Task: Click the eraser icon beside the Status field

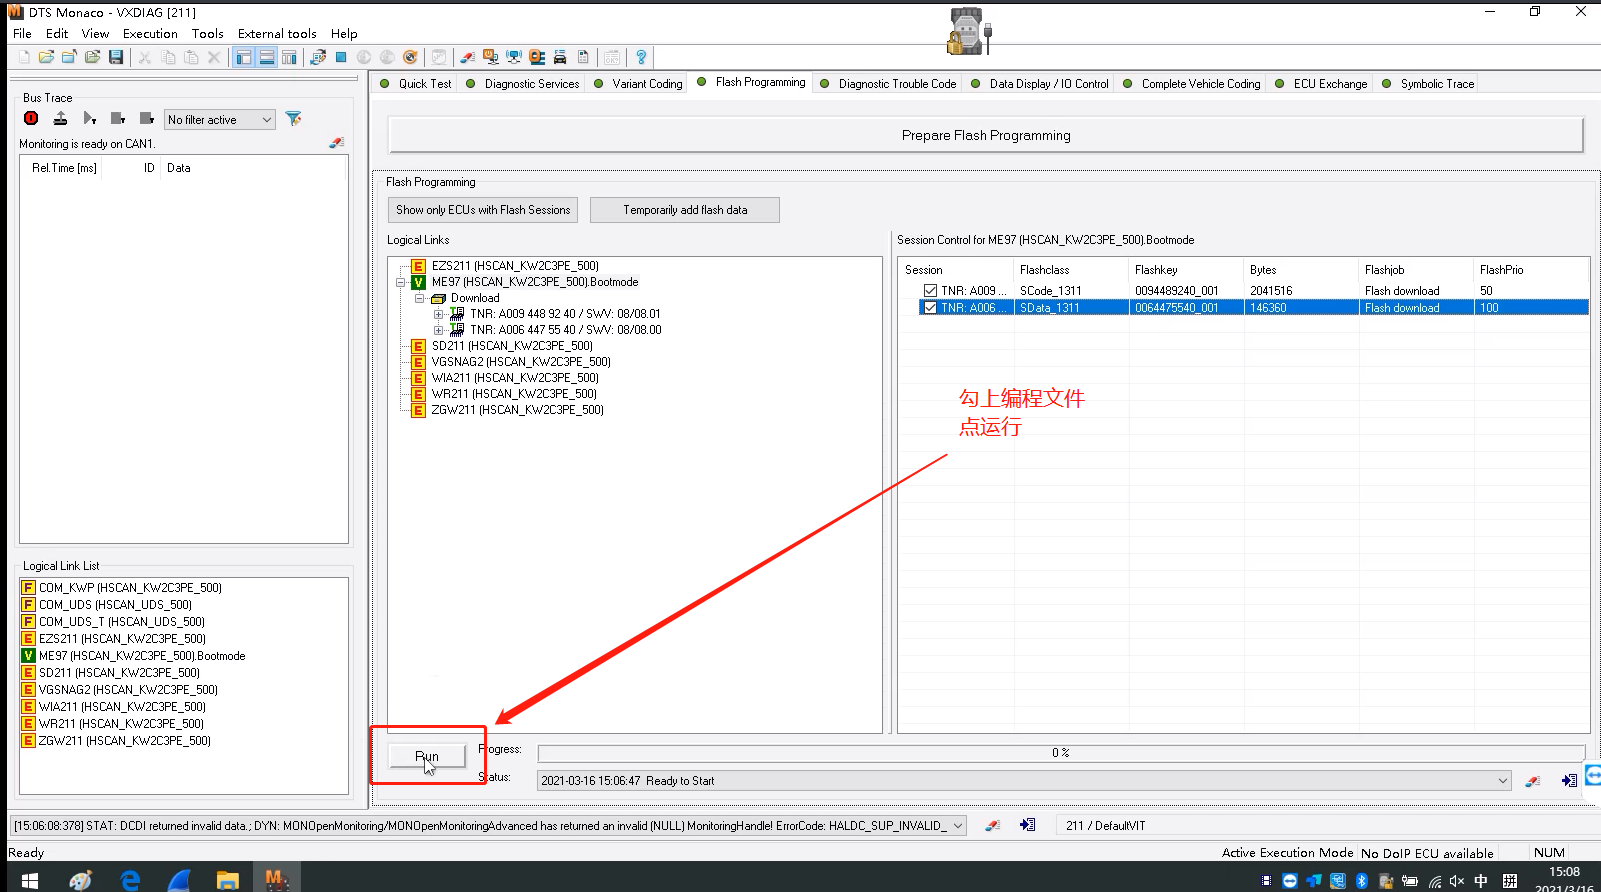Action: point(1533,781)
